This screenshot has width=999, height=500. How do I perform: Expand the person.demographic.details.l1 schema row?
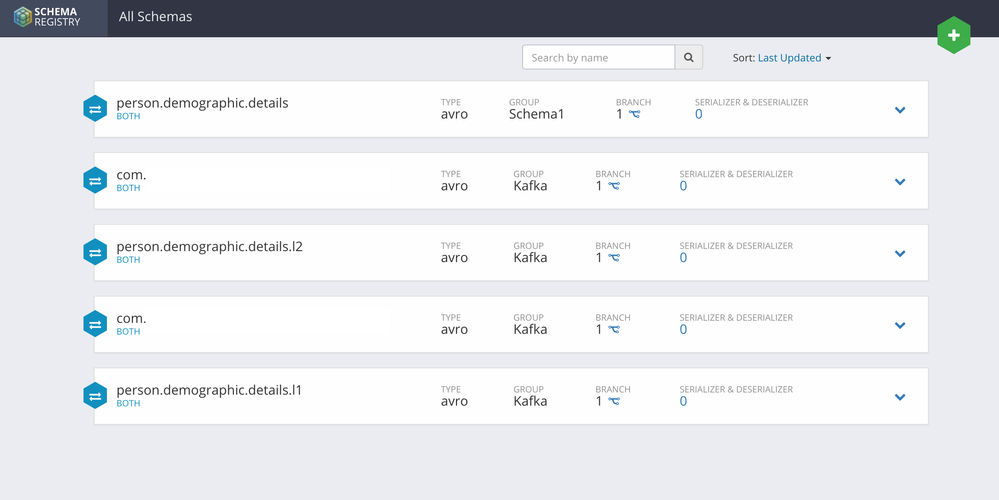900,398
